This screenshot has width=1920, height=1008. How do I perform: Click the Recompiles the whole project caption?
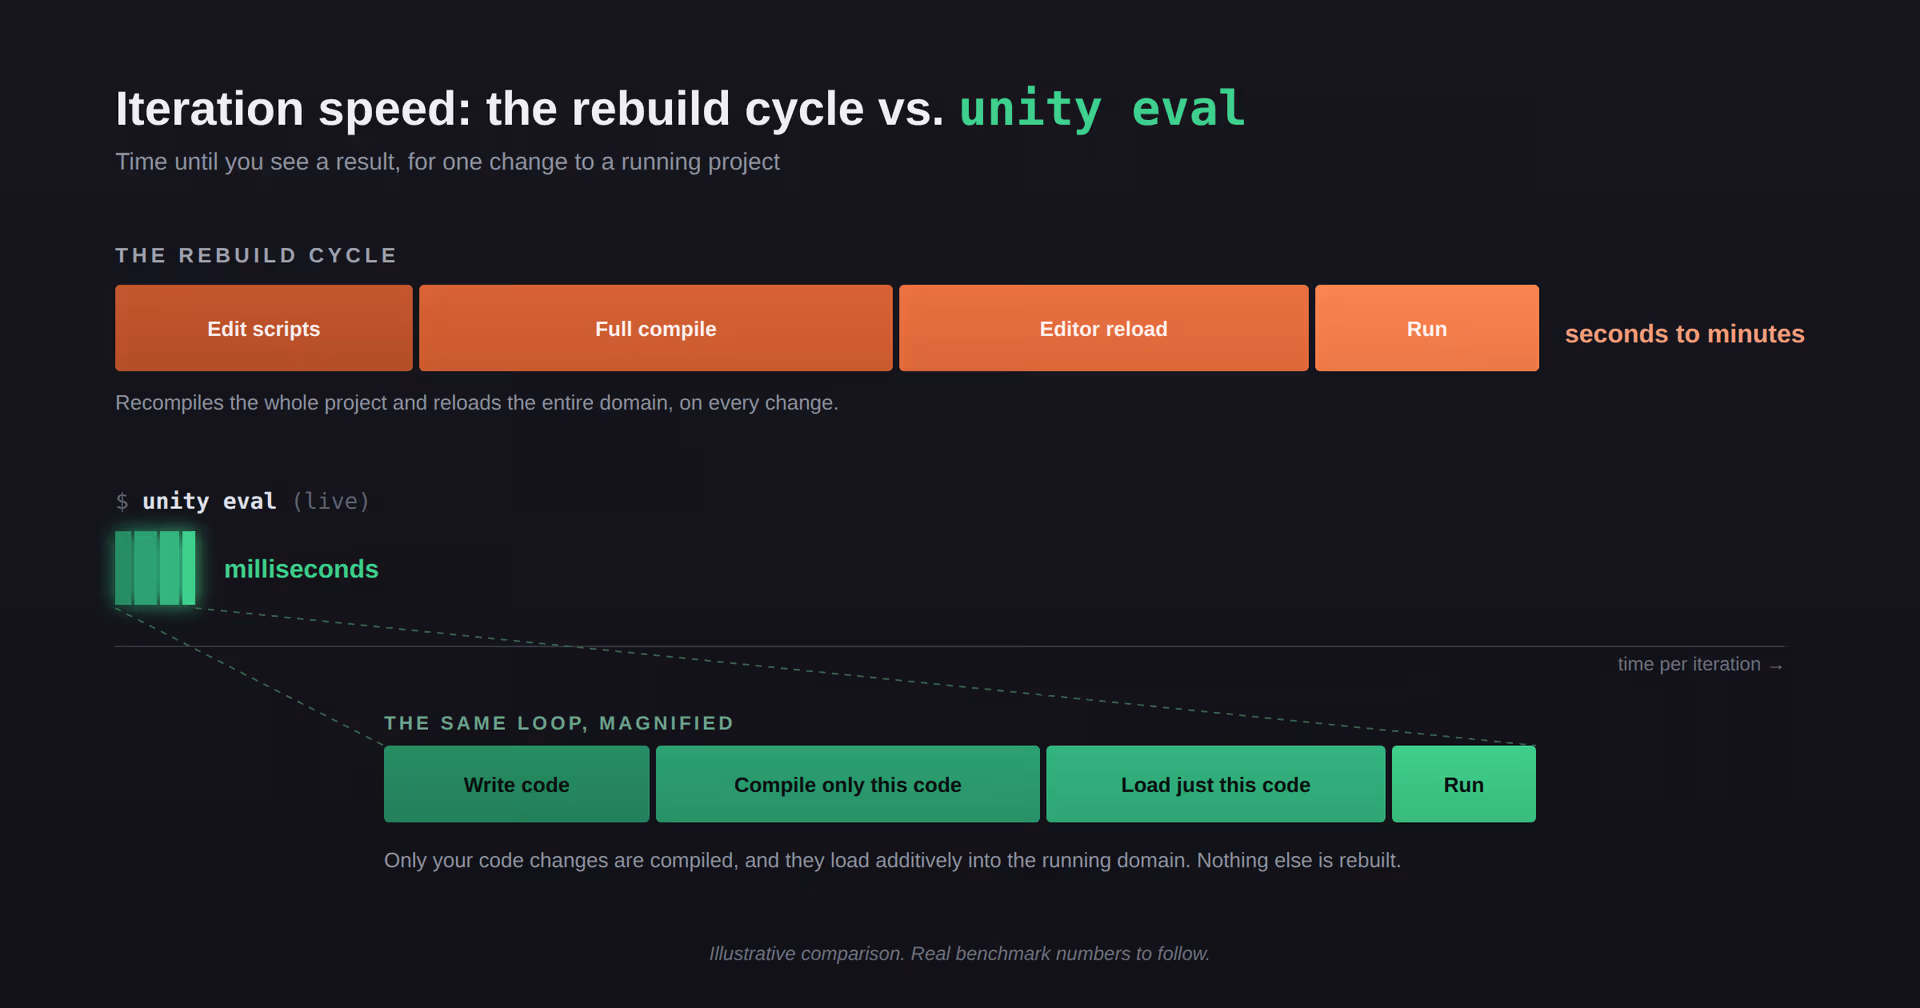pyautogui.click(x=477, y=403)
